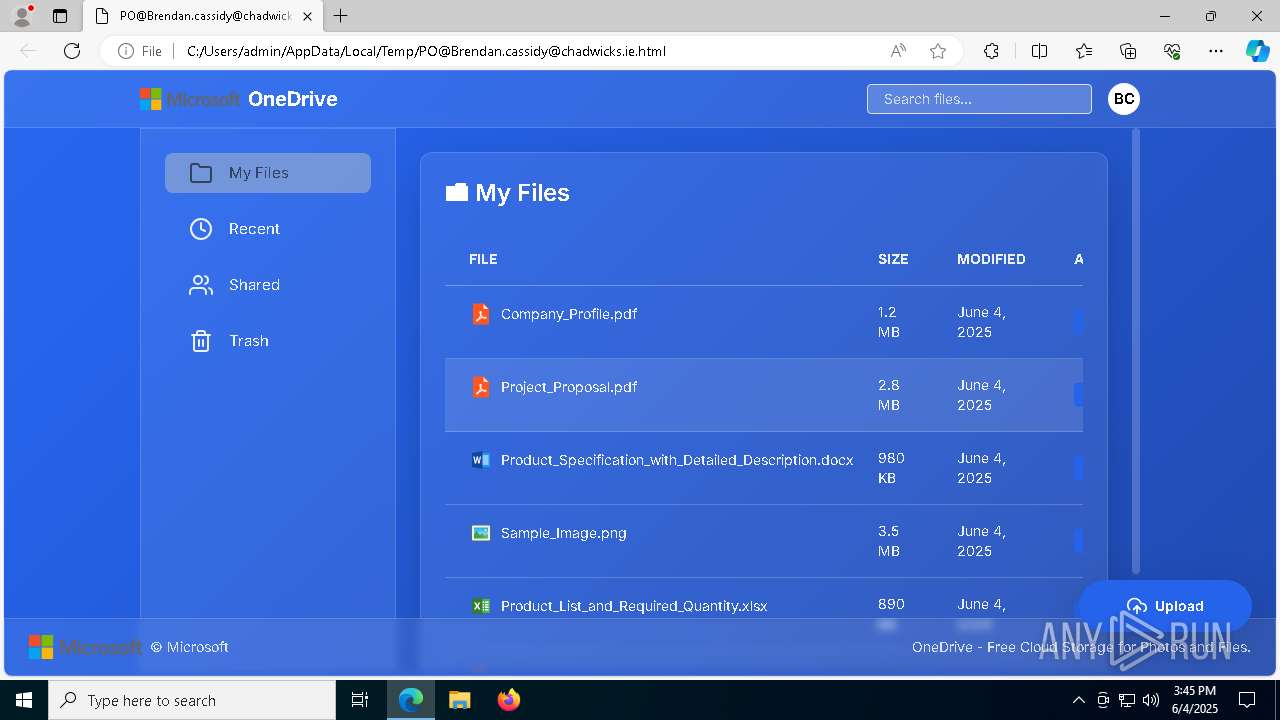Viewport: 1280px width, 720px height.
Task: Open My Files in sidebar
Action: coord(268,173)
